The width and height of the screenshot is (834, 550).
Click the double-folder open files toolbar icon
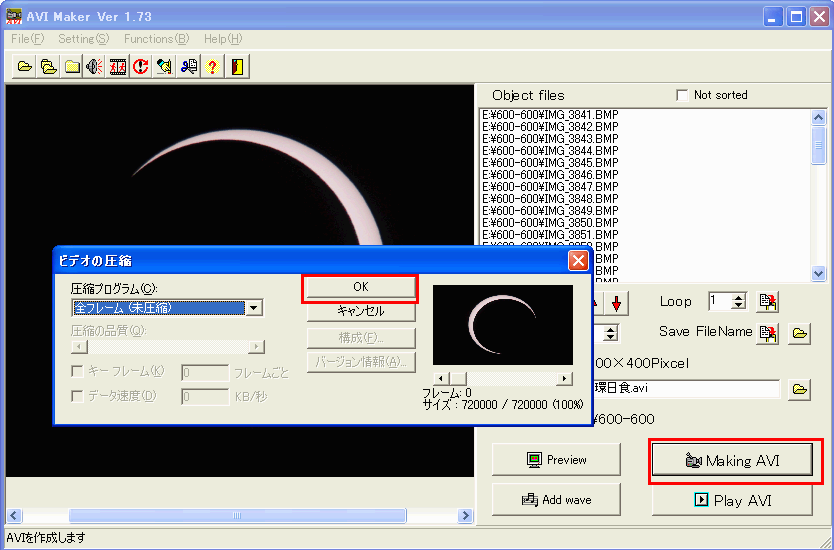[48, 67]
